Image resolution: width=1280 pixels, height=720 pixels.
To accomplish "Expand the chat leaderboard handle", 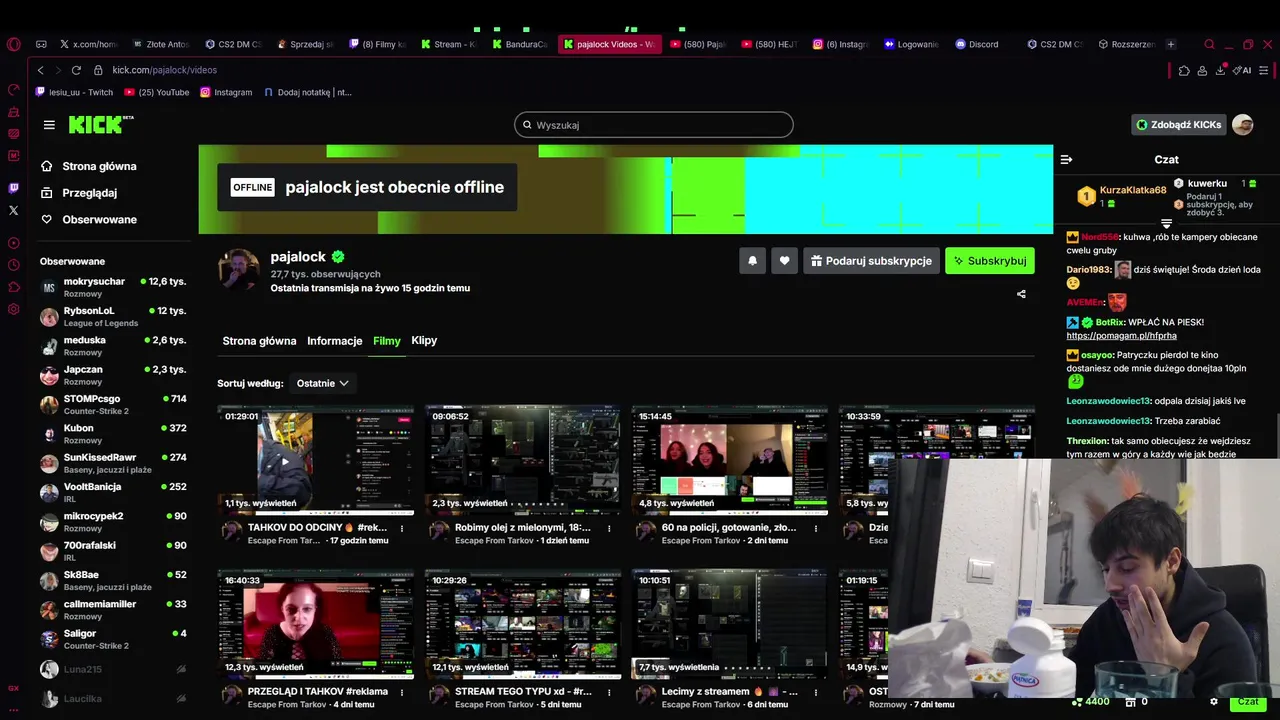I will (x=1166, y=224).
